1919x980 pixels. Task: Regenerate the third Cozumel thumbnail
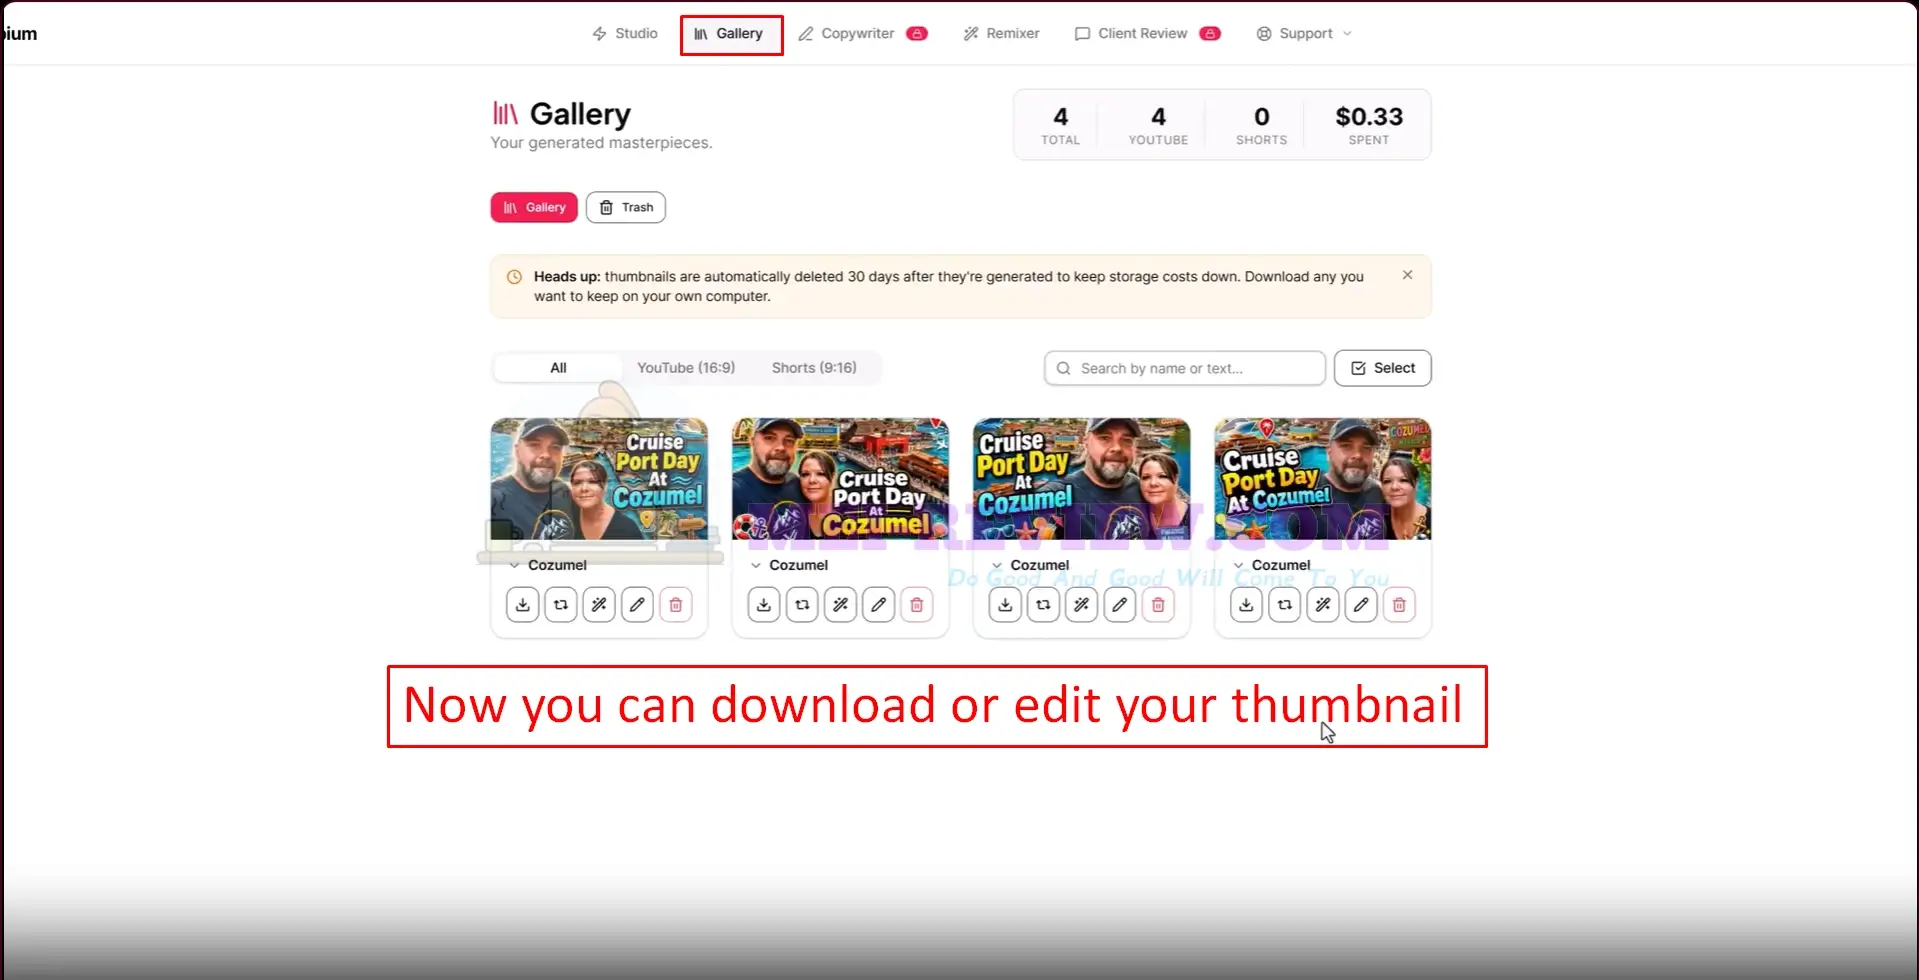(1043, 605)
